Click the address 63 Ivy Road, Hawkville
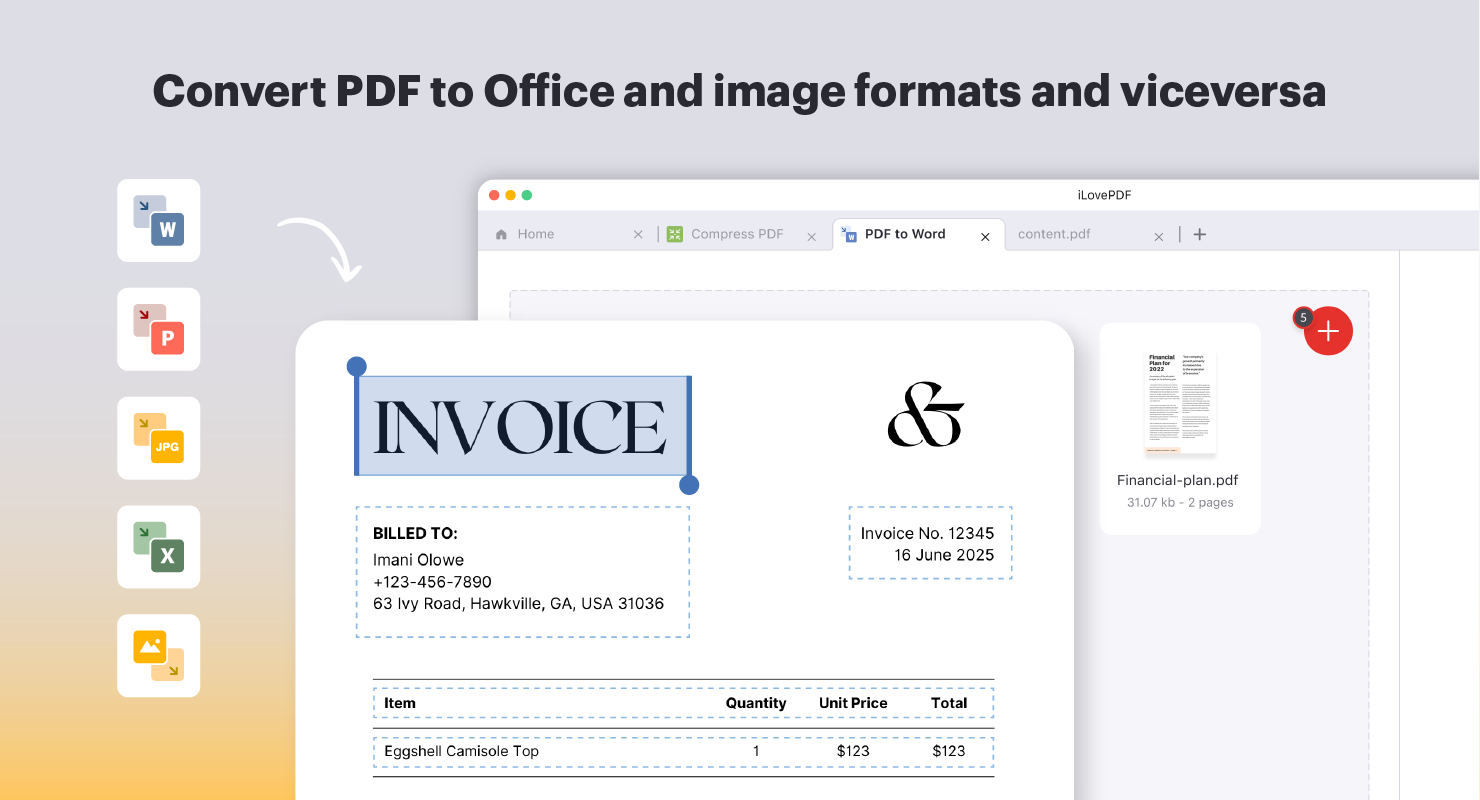The height and width of the screenshot is (800, 1480). pyautogui.click(x=518, y=604)
